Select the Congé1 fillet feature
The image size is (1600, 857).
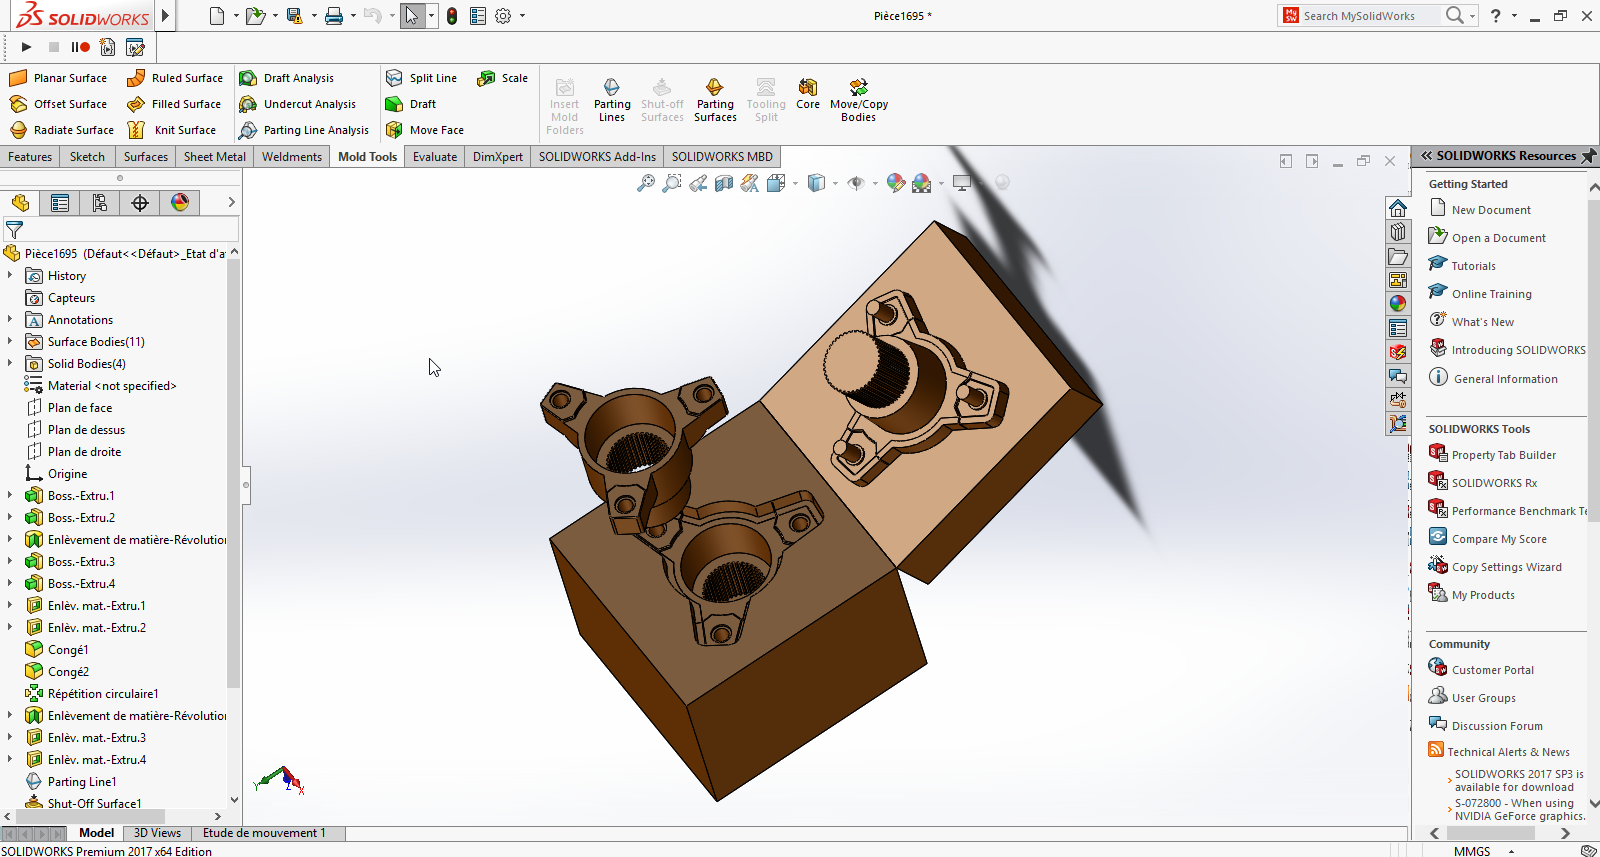point(68,650)
